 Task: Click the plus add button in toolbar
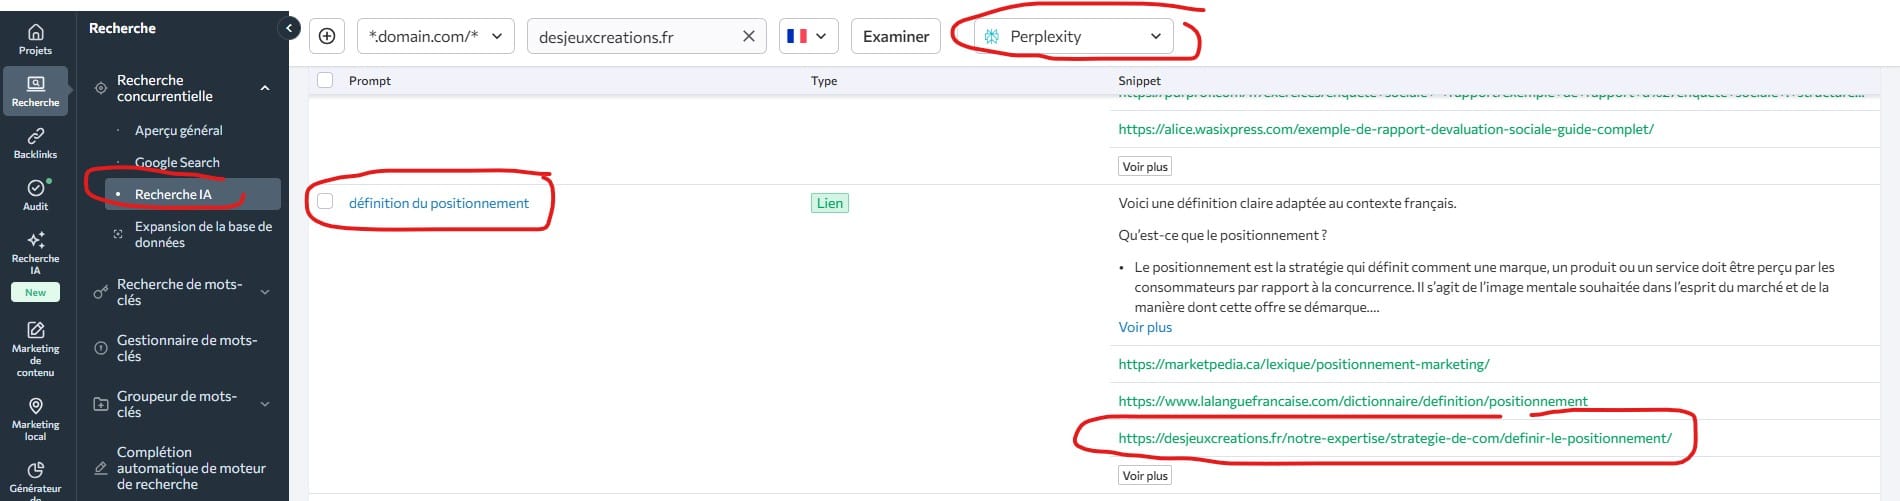[327, 36]
